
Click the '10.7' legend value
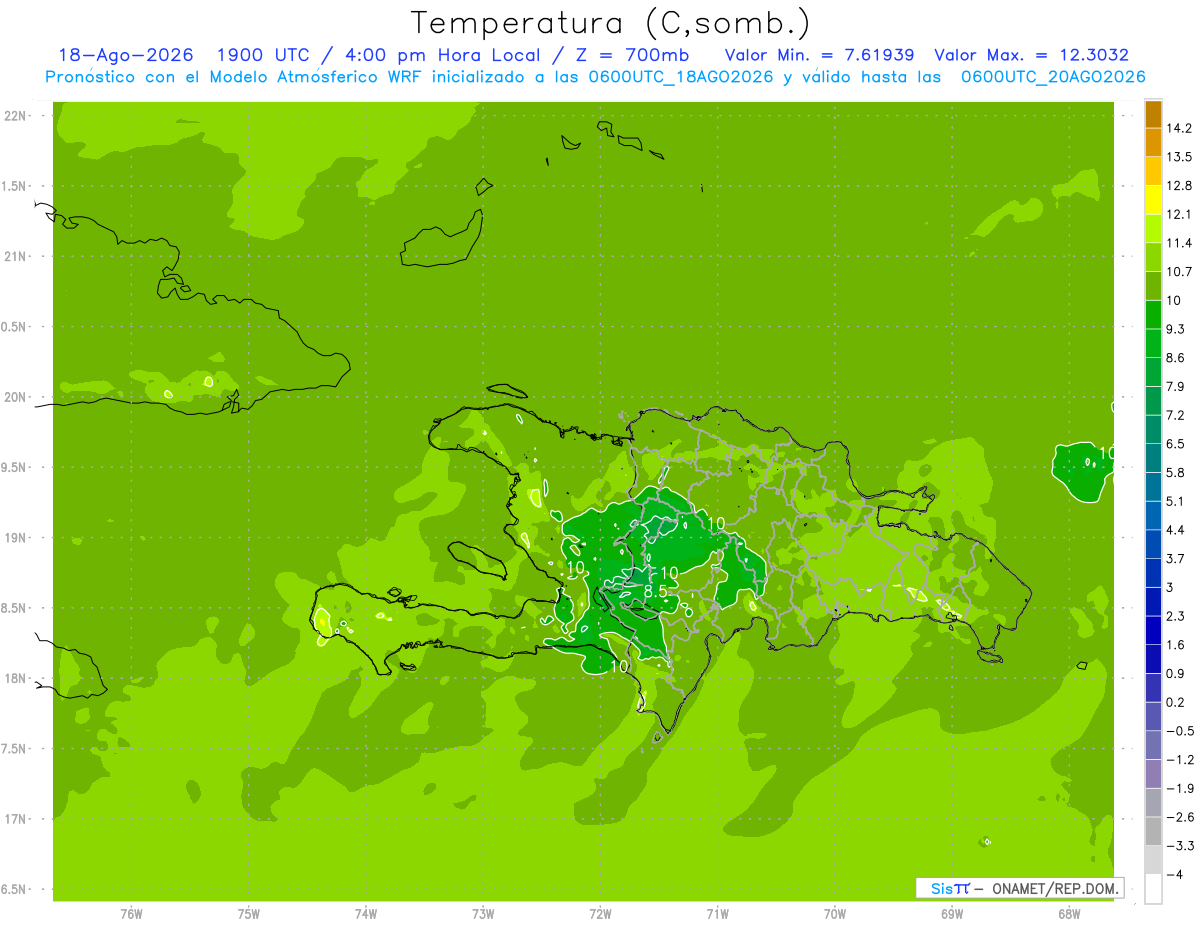click(1180, 272)
